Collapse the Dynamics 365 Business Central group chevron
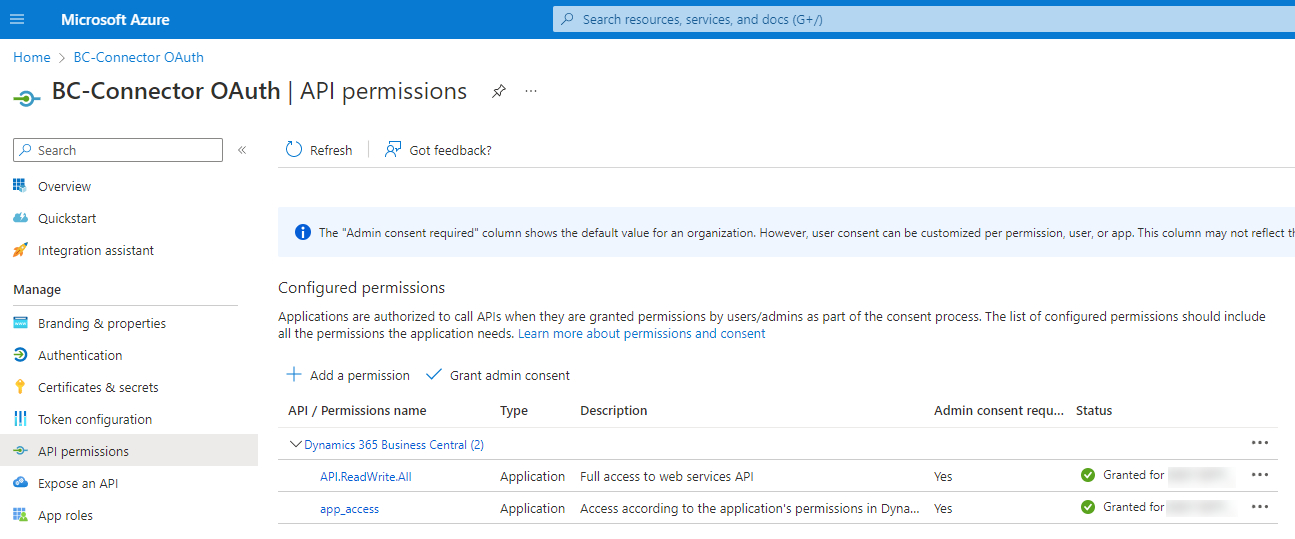The image size is (1295, 539). coord(295,444)
